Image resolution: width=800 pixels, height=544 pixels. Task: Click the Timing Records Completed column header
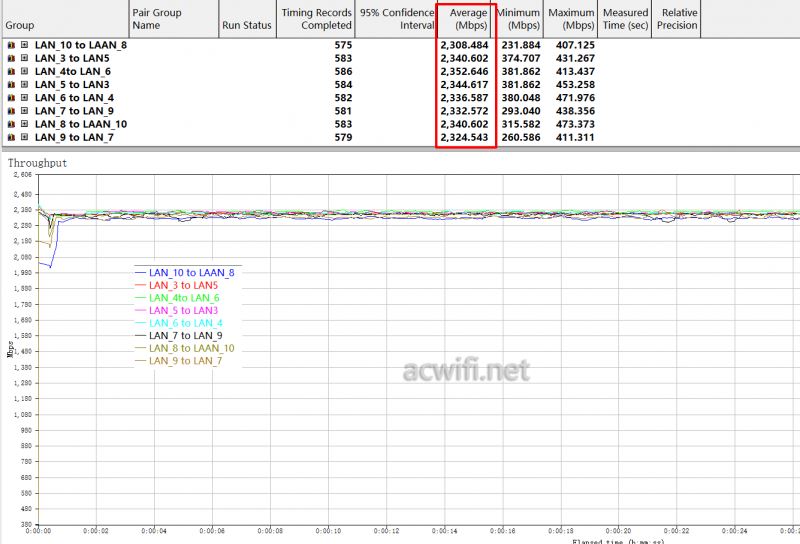click(x=316, y=19)
